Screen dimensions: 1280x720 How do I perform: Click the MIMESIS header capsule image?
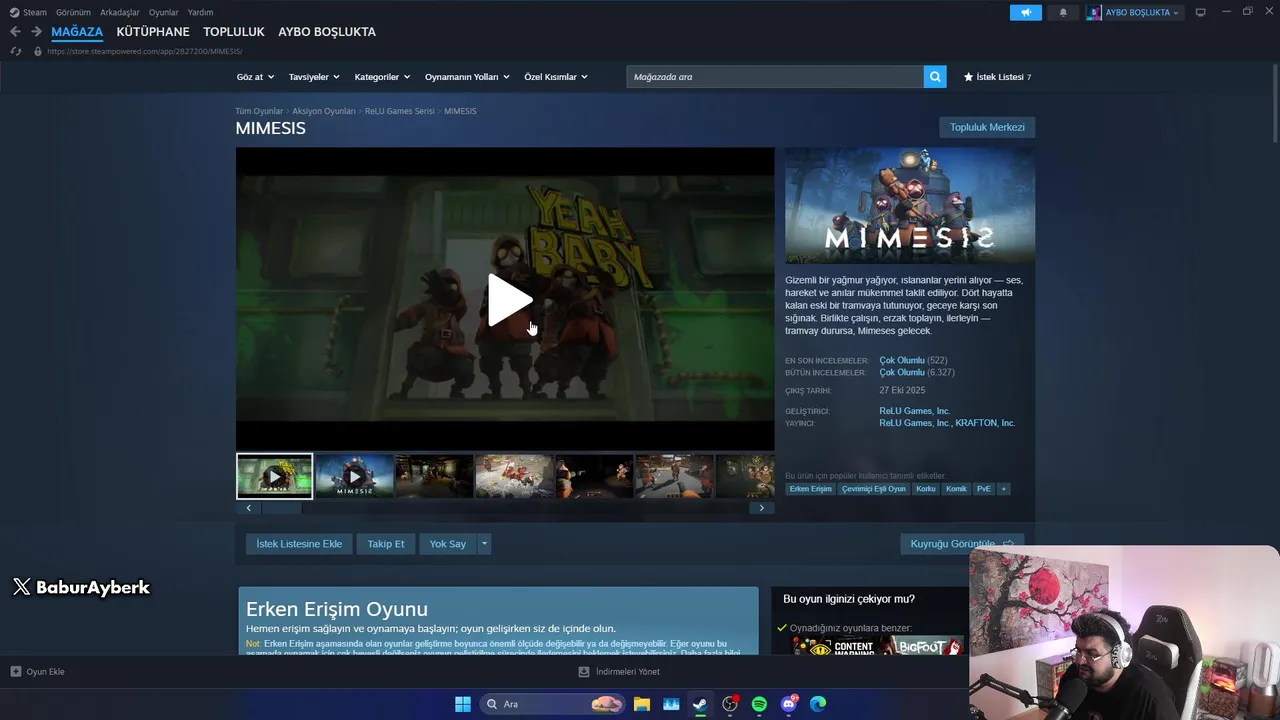pos(910,206)
